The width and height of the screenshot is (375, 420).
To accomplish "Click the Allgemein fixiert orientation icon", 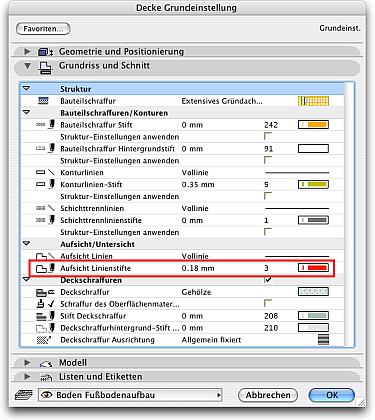I will click(323, 340).
